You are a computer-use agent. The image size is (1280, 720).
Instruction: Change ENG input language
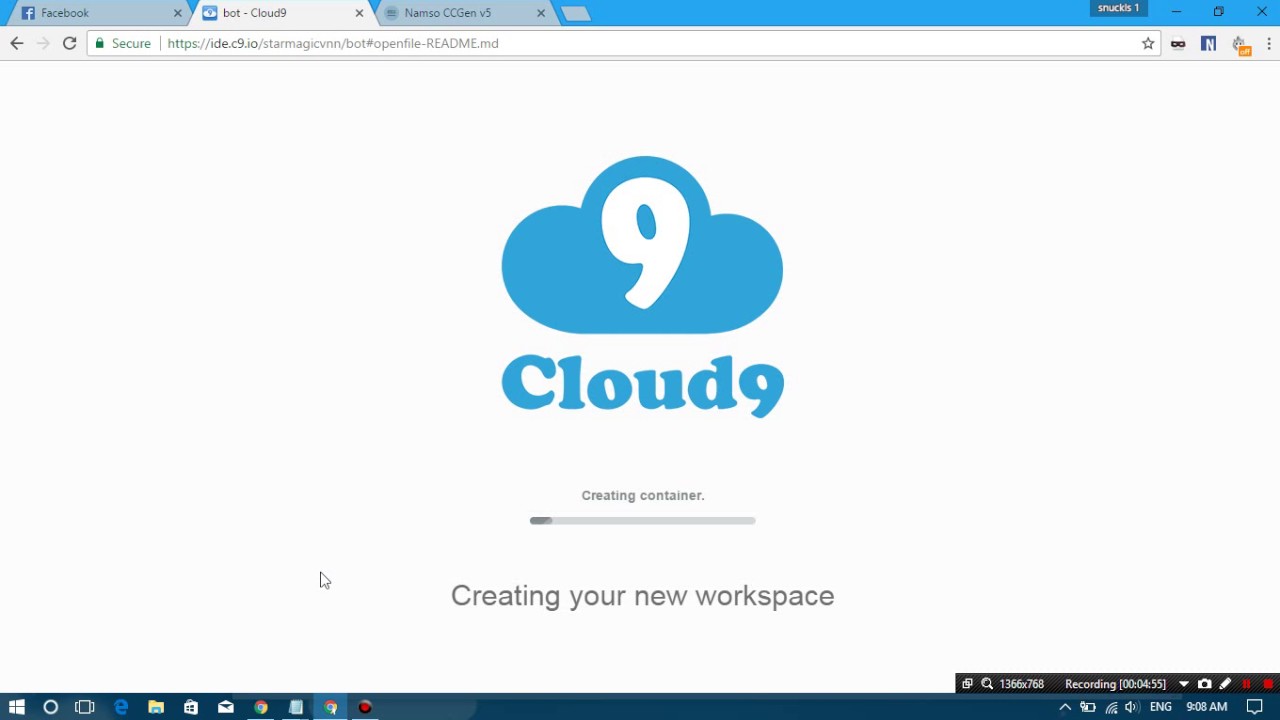pyautogui.click(x=1160, y=707)
